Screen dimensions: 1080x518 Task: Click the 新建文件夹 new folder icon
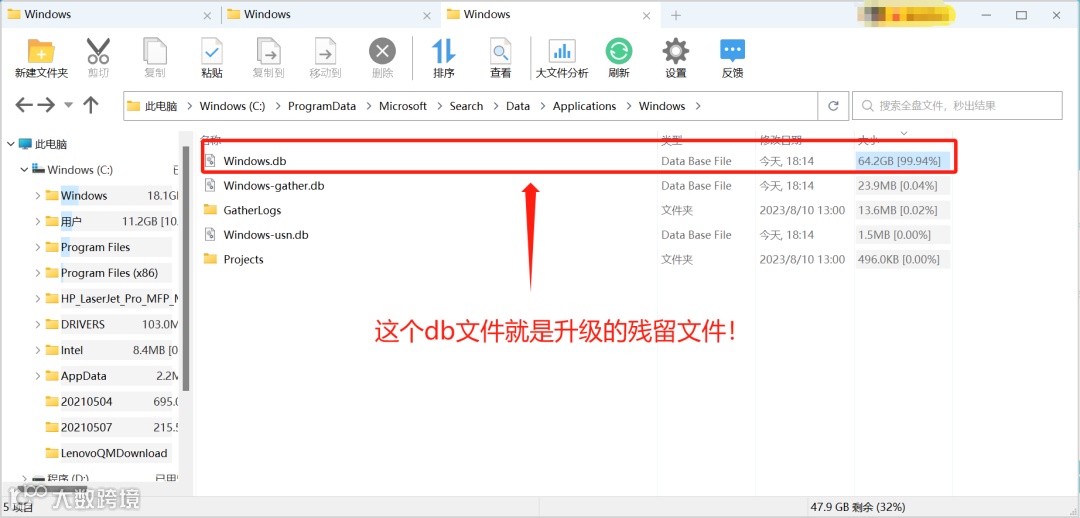41,51
